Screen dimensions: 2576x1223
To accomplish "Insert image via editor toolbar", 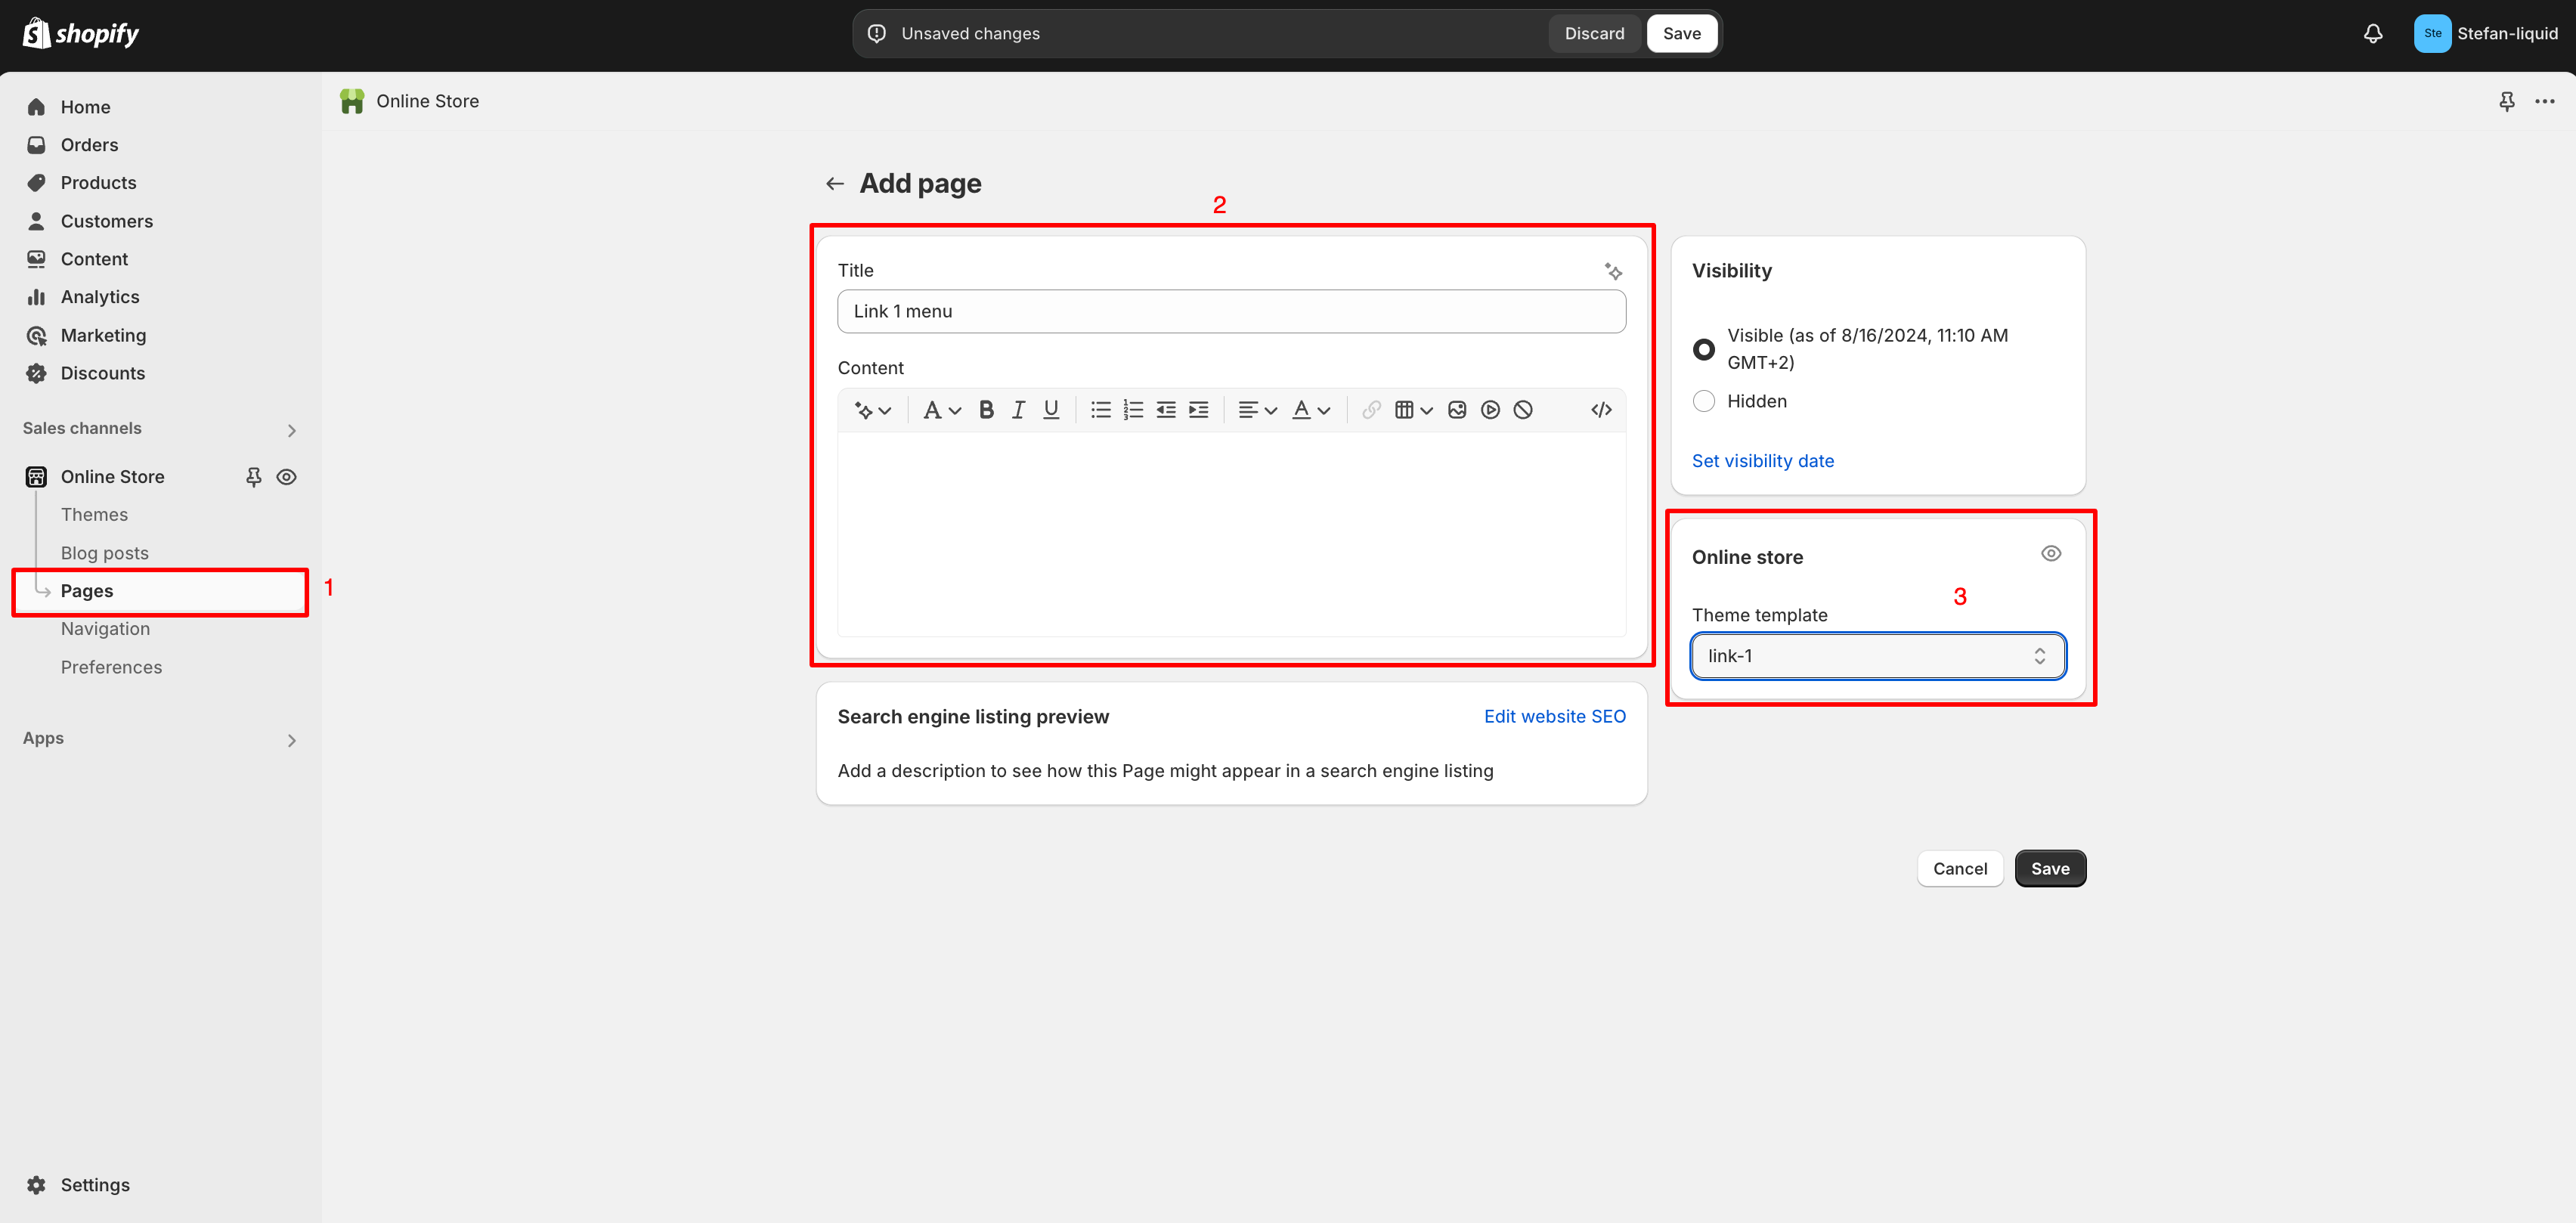I will coord(1457,410).
